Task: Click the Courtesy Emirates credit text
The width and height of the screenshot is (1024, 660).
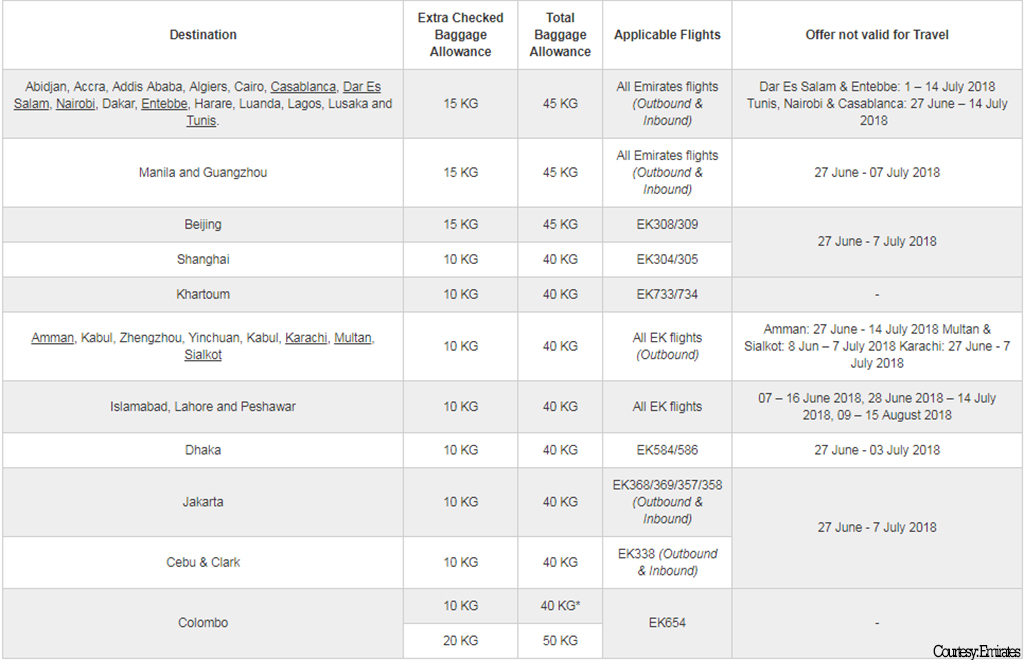Action: [976, 652]
